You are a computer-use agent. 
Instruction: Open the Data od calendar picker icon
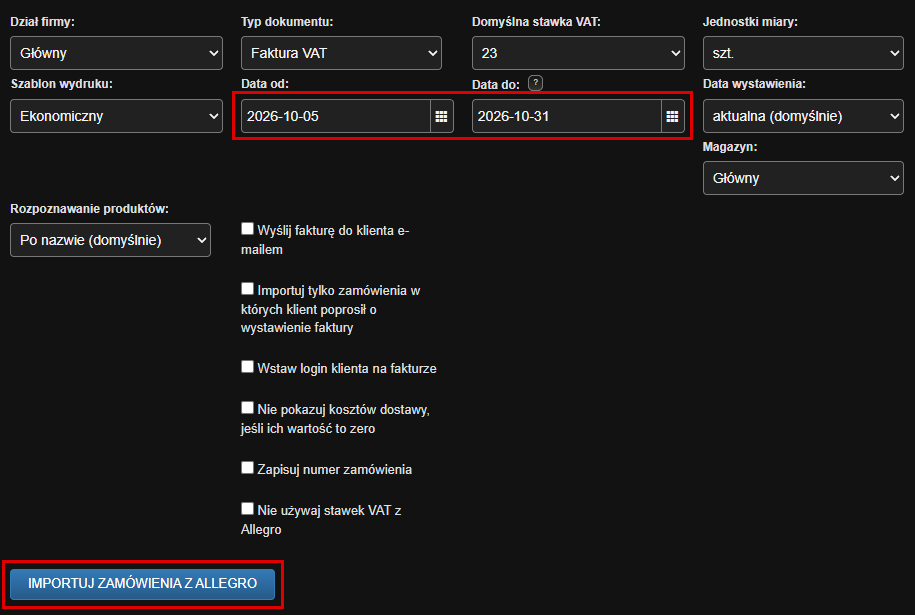pos(442,116)
